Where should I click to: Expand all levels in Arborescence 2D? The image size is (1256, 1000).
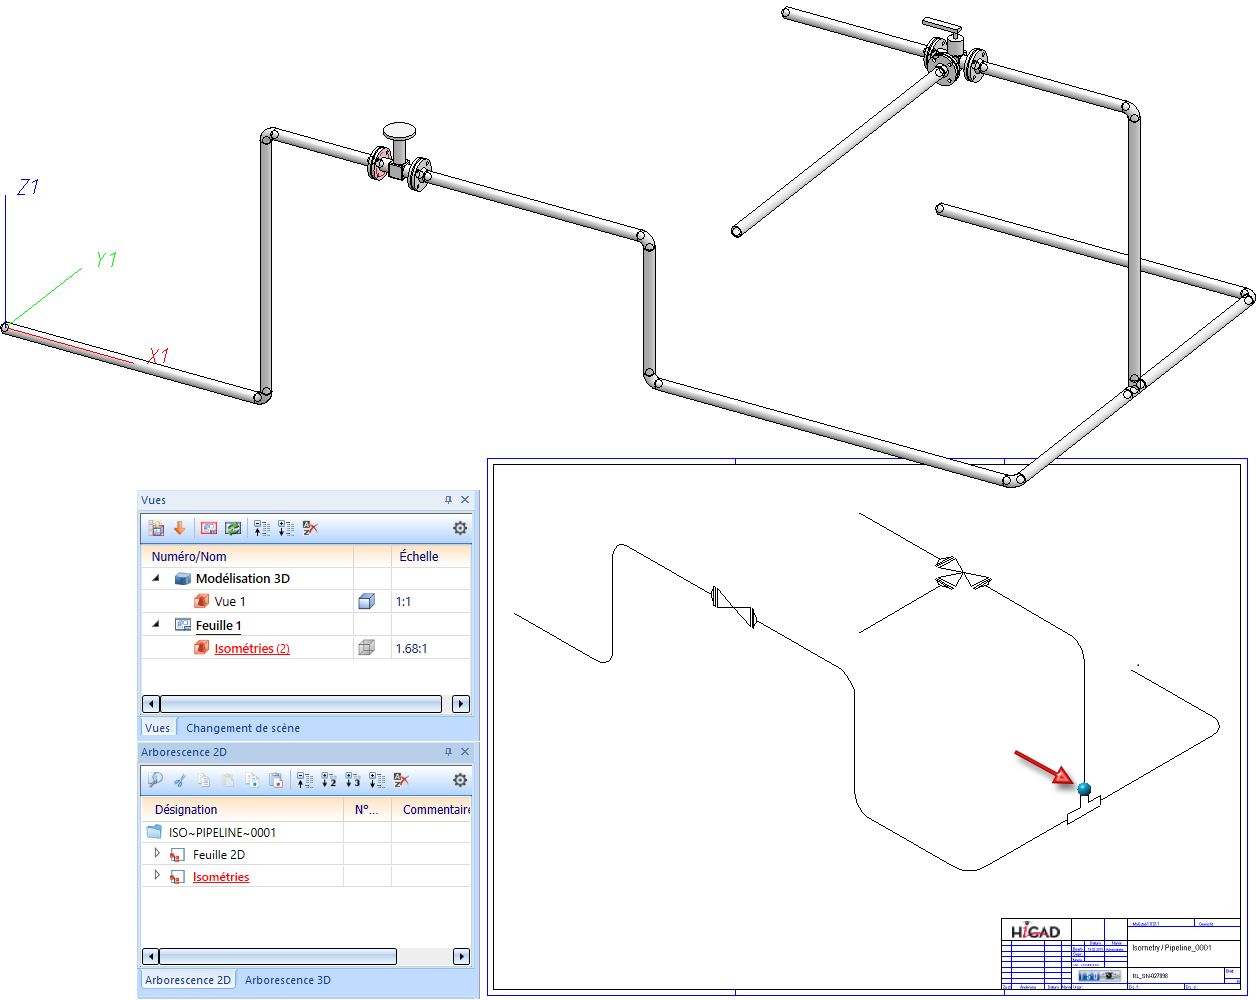[377, 780]
